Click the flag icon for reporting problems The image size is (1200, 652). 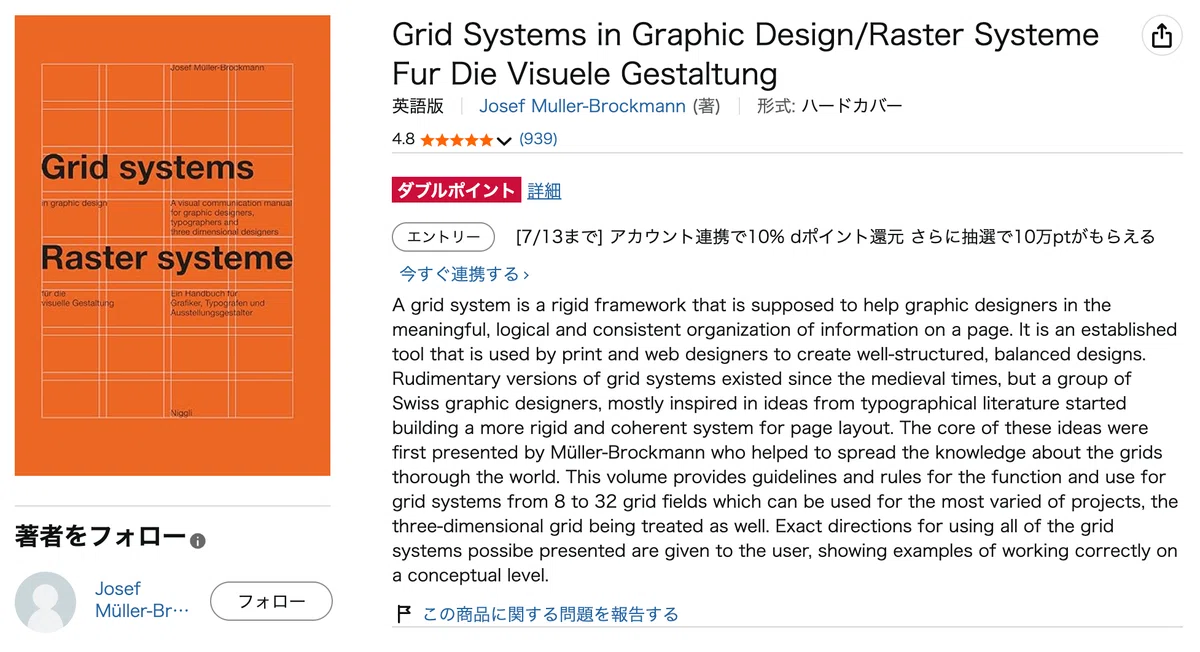coord(404,614)
